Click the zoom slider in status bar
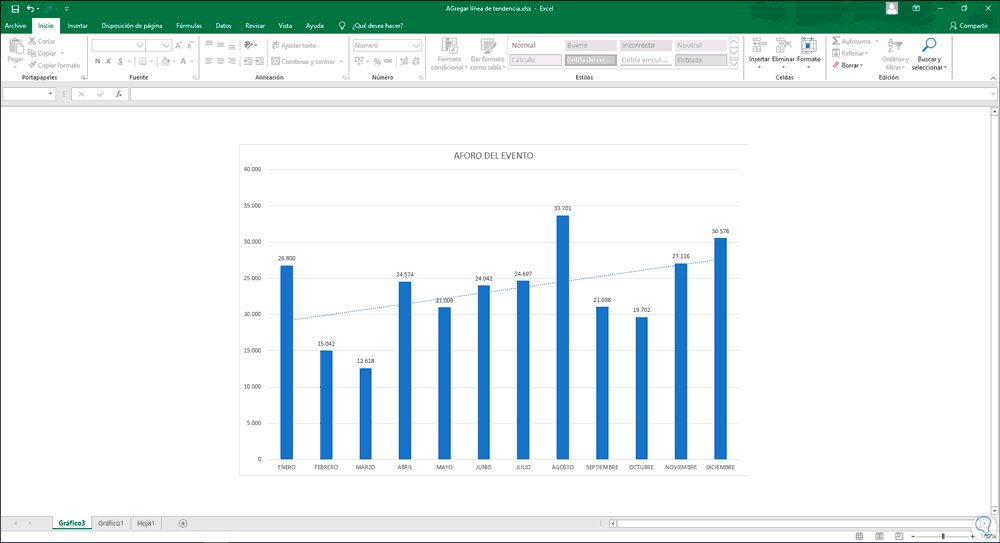The width and height of the screenshot is (1000, 543). coord(943,536)
